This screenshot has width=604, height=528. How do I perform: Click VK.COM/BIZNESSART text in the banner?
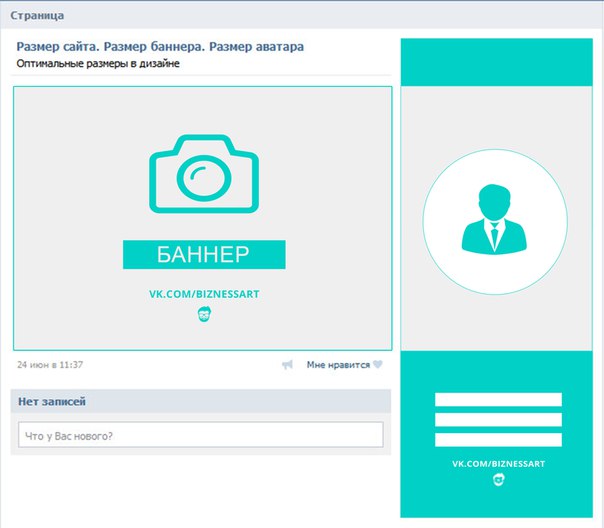coord(204,294)
